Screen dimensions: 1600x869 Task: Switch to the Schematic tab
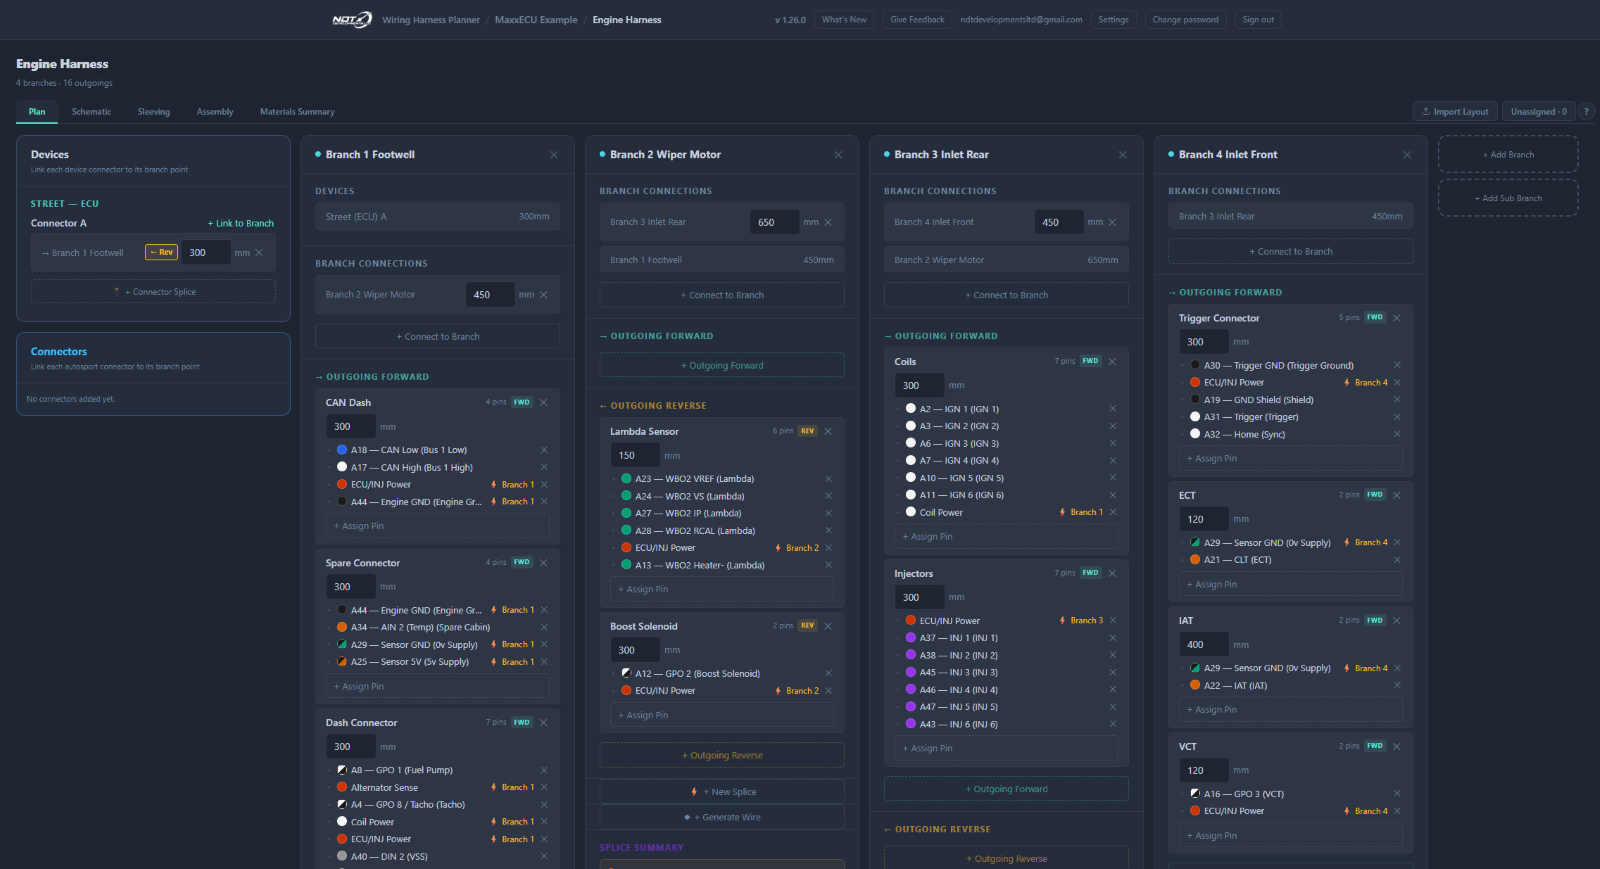(x=91, y=112)
